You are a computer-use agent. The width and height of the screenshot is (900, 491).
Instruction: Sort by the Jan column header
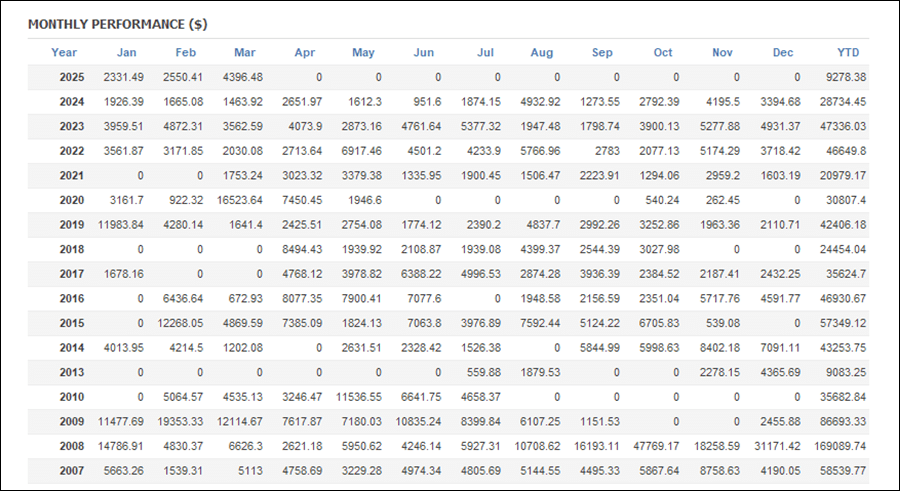(127, 52)
